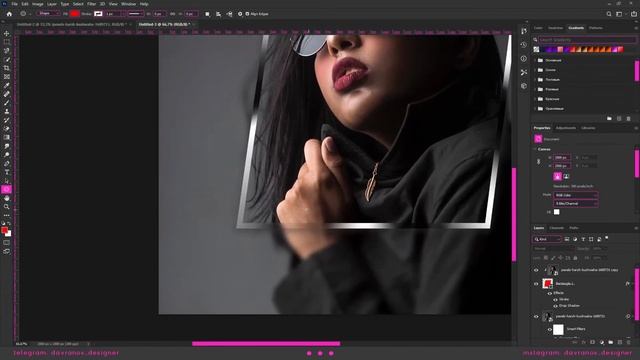Switch to the Channels tab
The image size is (640, 360).
tap(556, 228)
